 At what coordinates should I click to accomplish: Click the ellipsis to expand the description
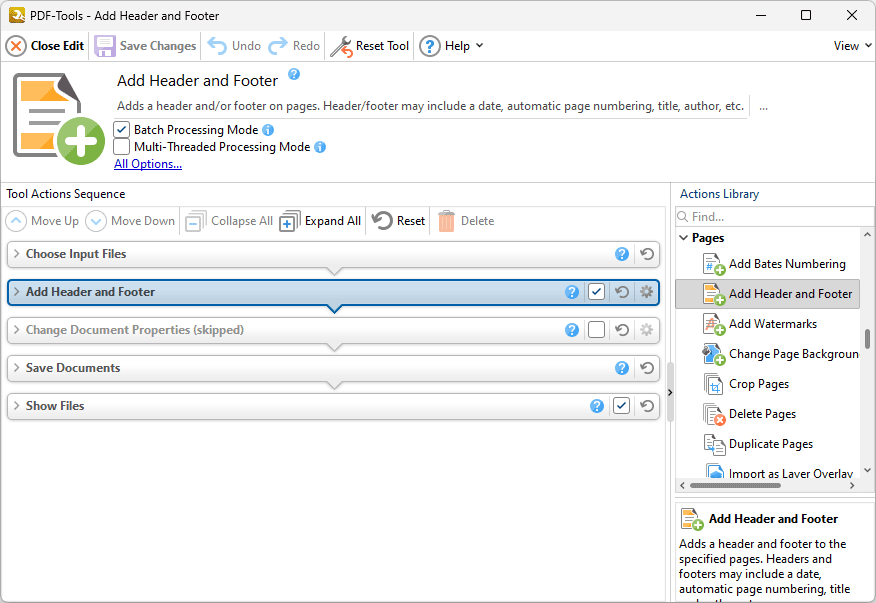[764, 107]
